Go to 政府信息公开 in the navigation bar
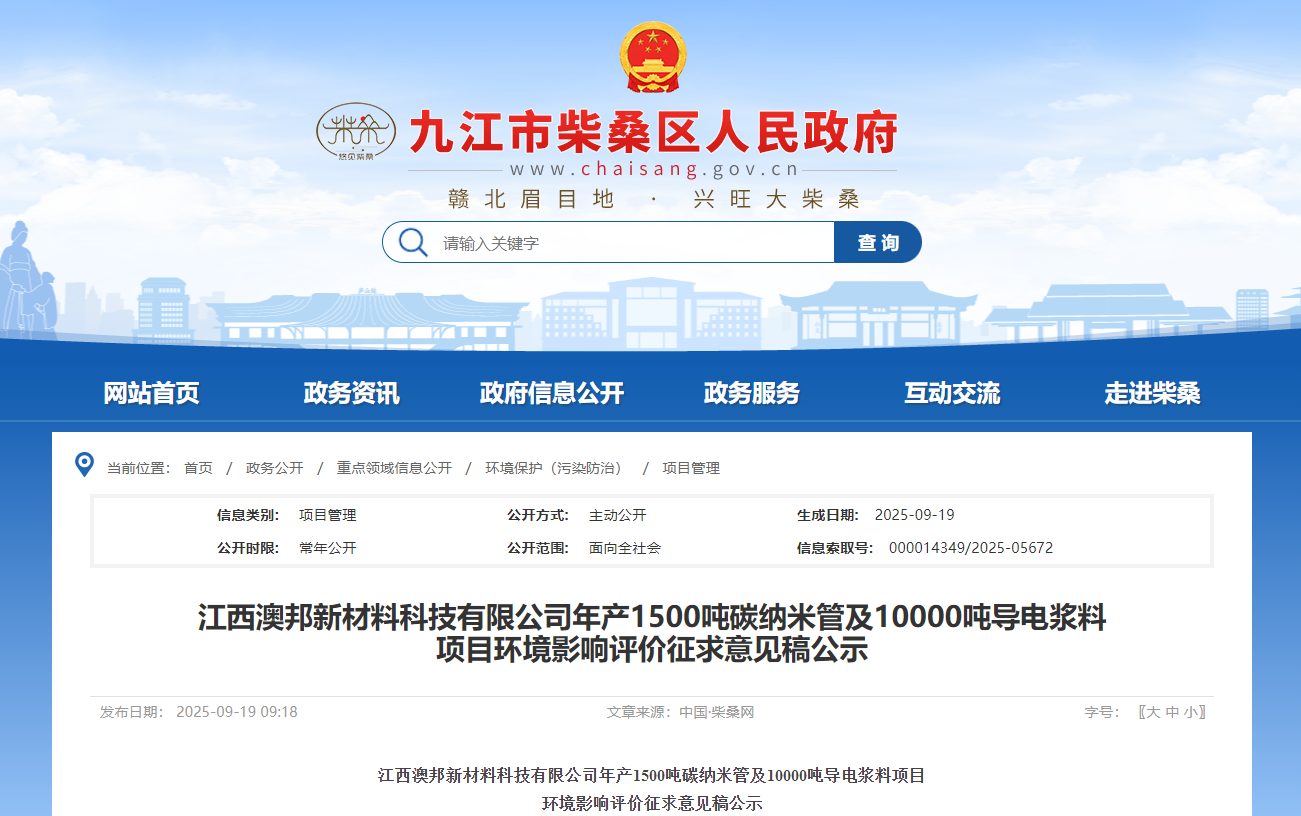Image resolution: width=1301 pixels, height=816 pixels. pyautogui.click(x=551, y=393)
